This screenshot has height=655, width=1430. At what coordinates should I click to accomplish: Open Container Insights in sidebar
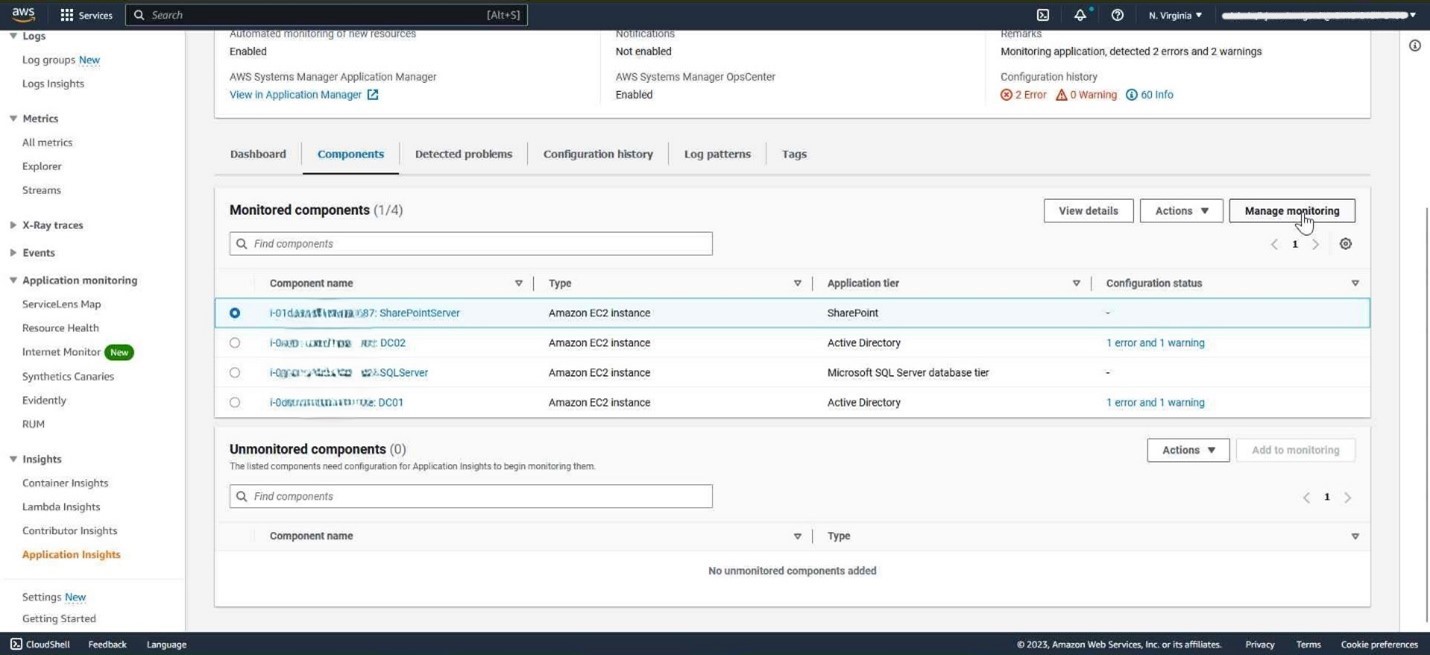point(65,483)
